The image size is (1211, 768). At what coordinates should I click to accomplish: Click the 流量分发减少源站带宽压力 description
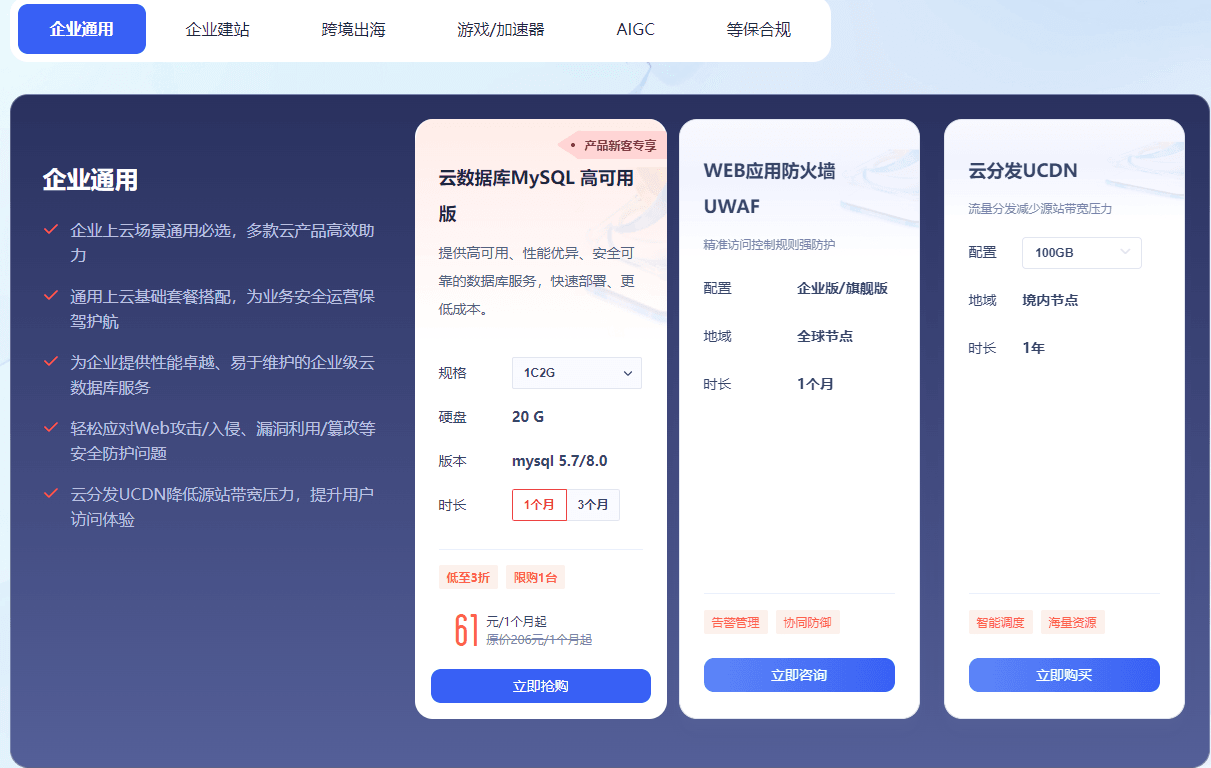pos(1040,209)
